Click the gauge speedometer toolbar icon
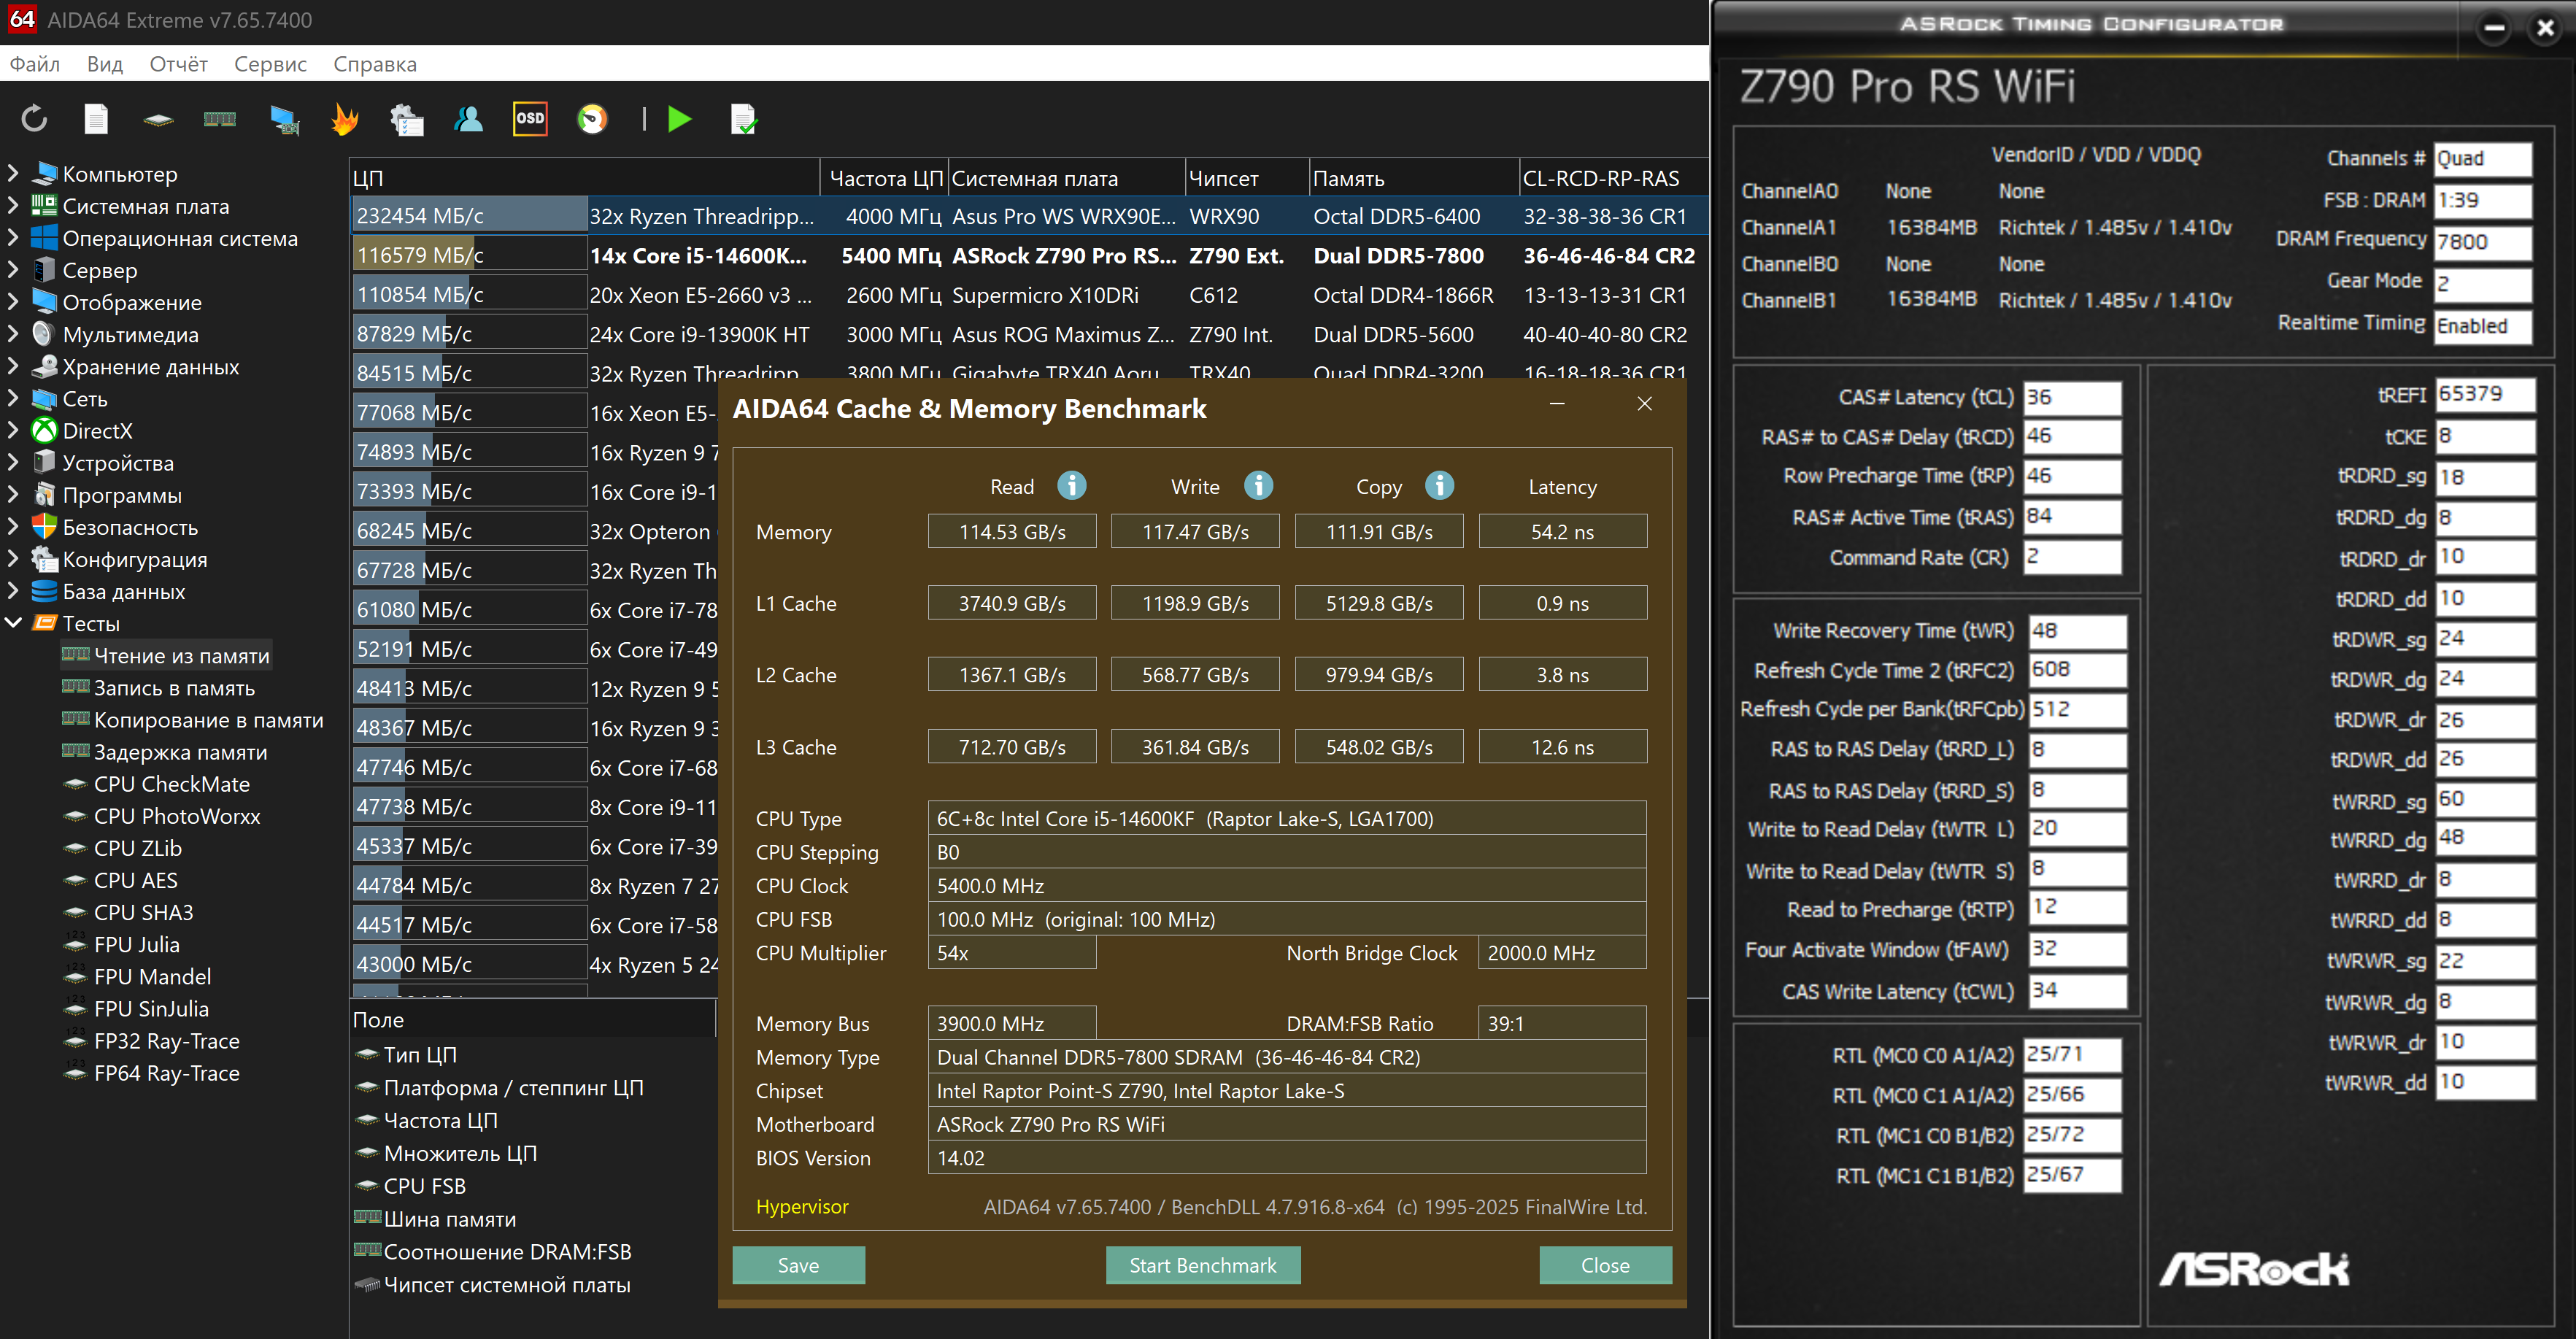The image size is (2576, 1339). 592,119
